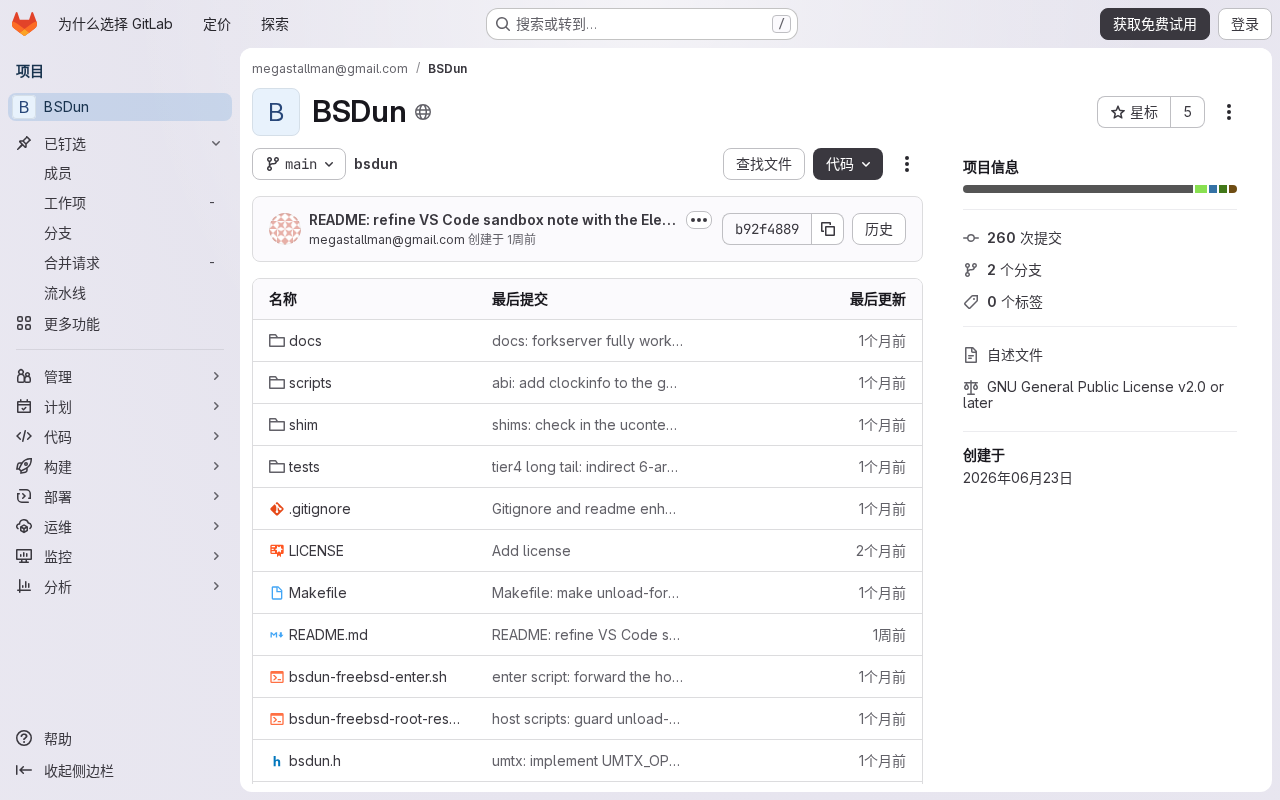
Task: Click 获取免费试用 button
Action: 1155,24
